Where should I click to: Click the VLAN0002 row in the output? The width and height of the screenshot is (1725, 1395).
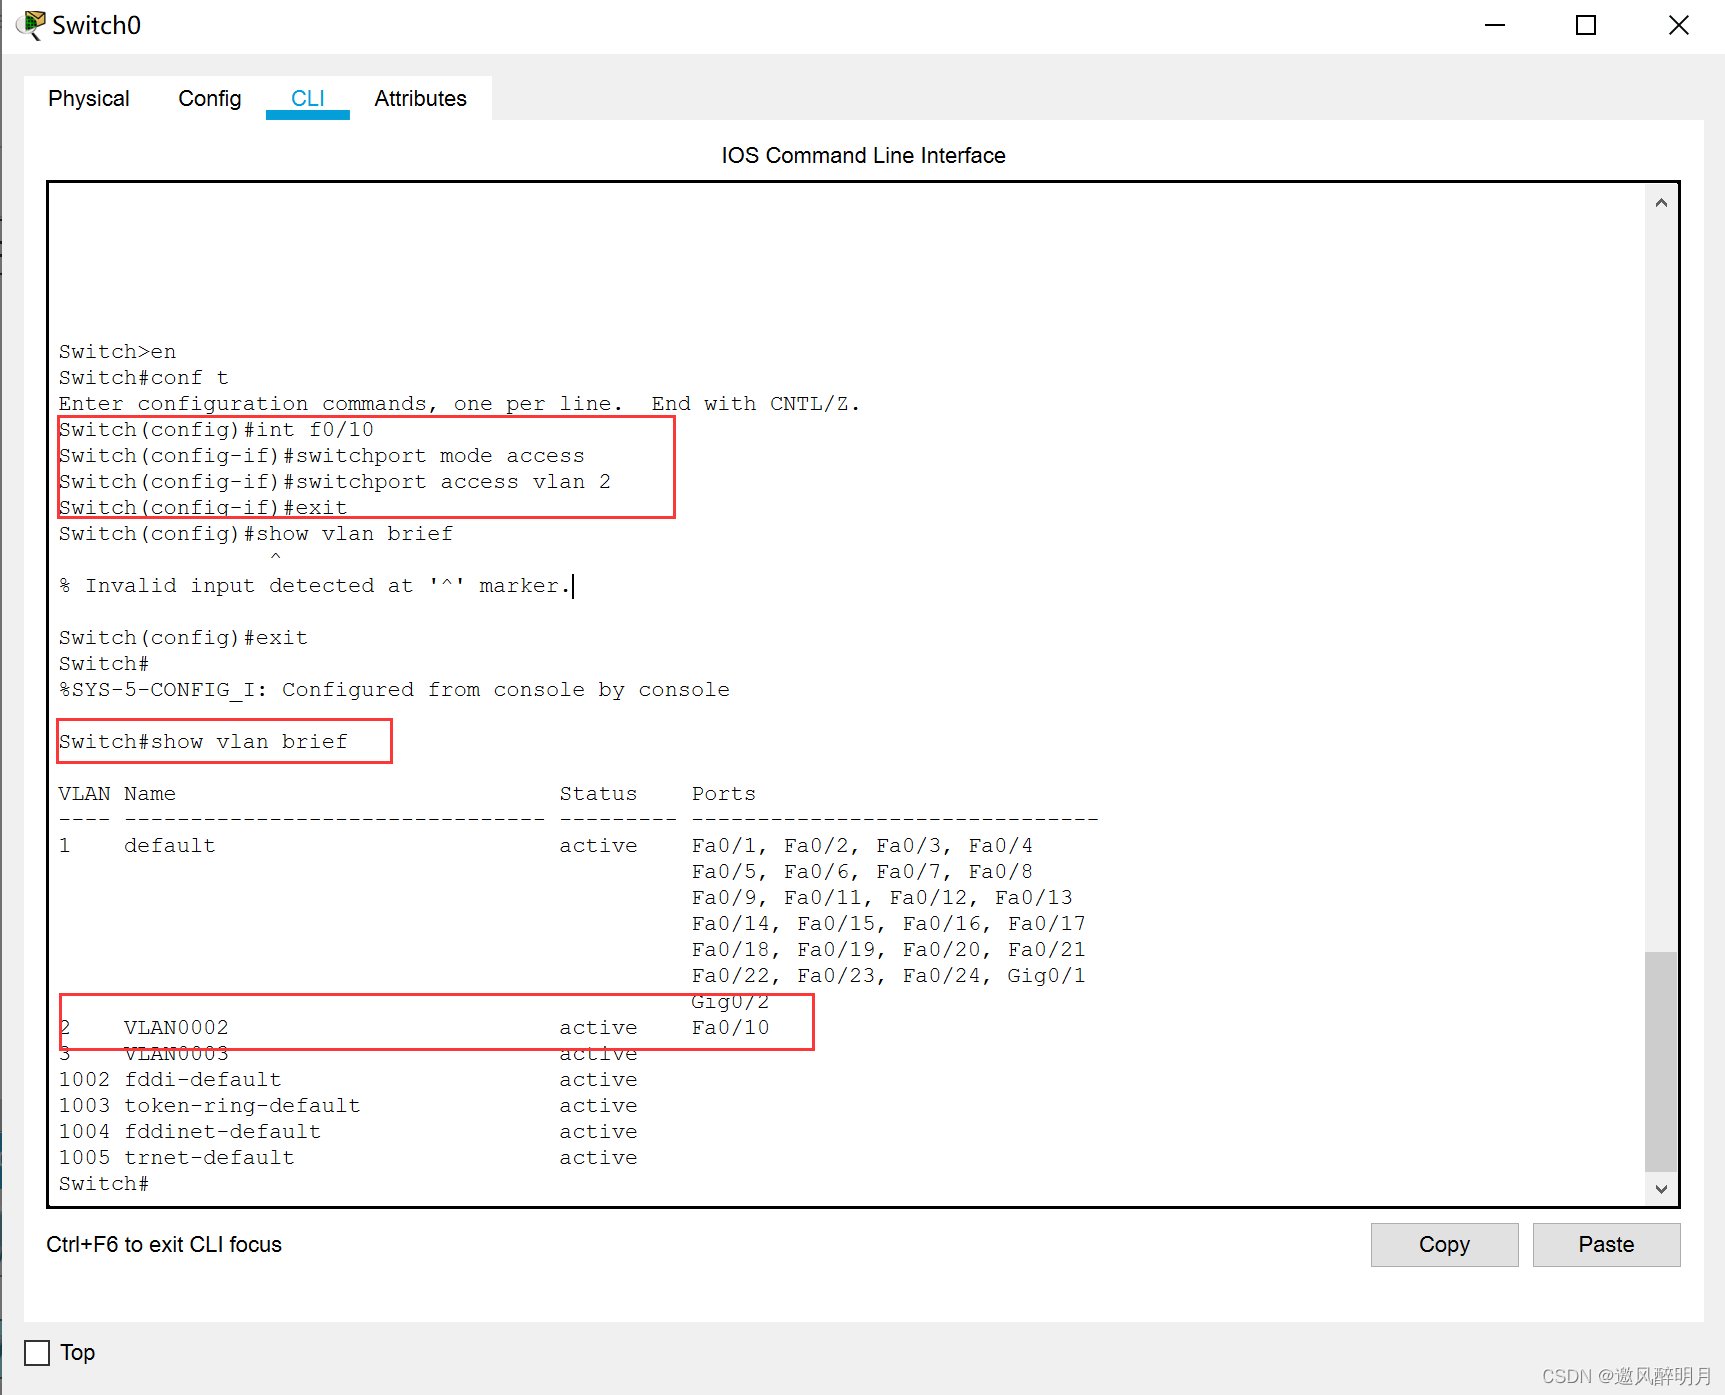pyautogui.click(x=176, y=1028)
